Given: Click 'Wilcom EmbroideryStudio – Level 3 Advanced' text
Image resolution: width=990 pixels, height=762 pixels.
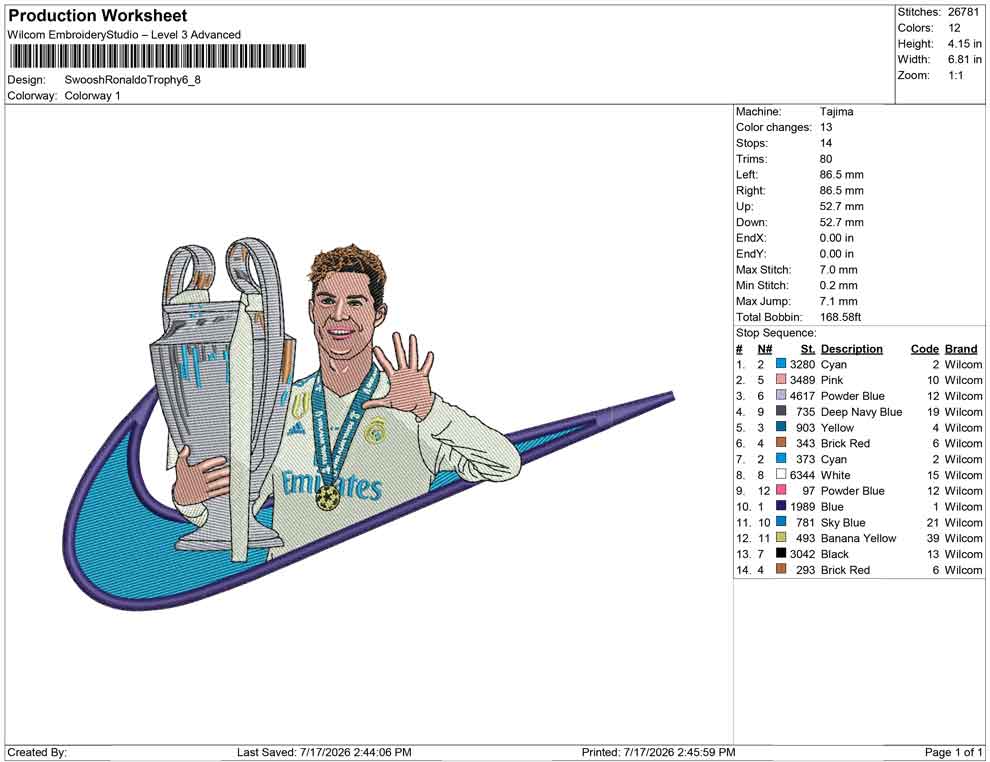Looking at the screenshot, I should tap(124, 35).
